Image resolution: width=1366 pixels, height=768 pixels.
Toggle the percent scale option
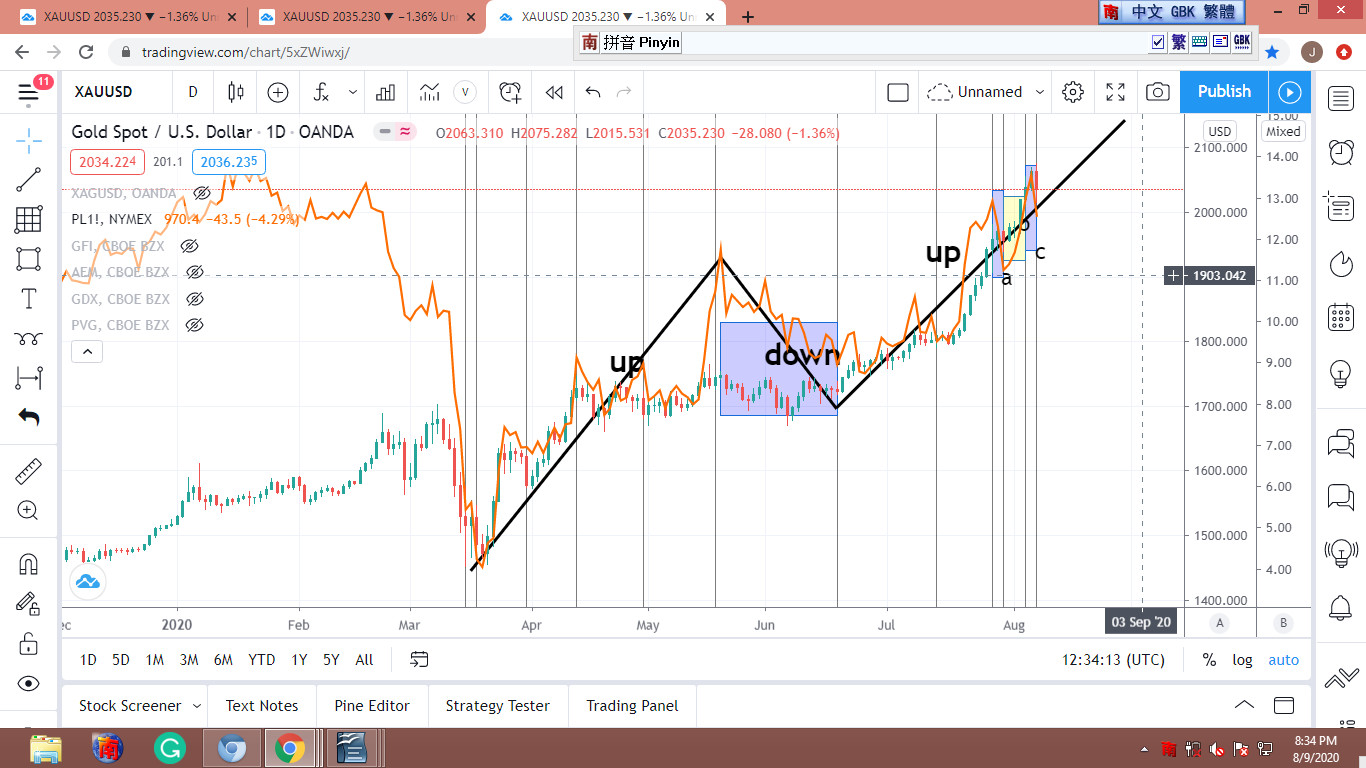(1209, 660)
